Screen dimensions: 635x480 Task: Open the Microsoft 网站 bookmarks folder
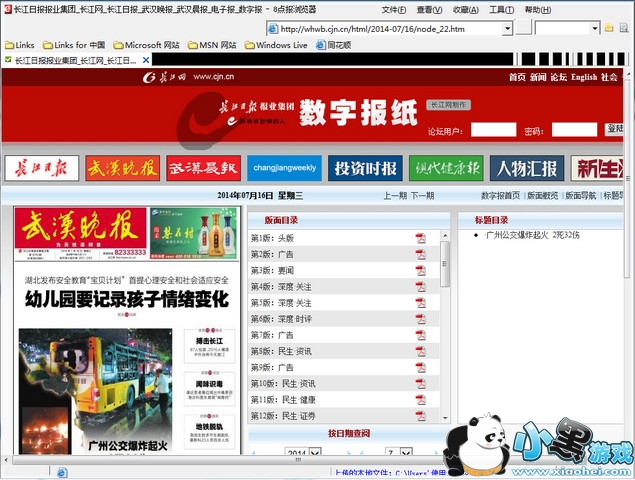click(x=146, y=45)
